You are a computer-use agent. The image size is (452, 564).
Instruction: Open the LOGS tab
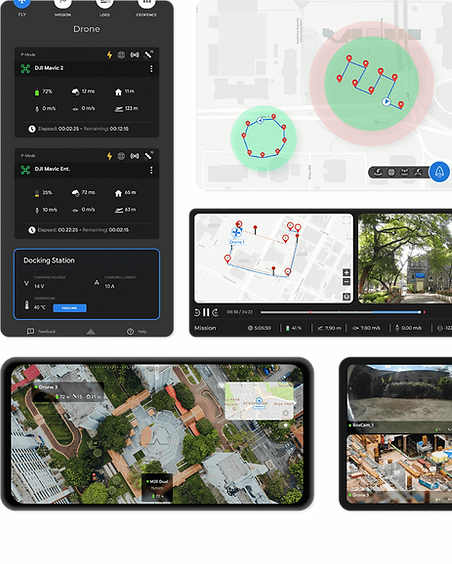[x=105, y=4]
